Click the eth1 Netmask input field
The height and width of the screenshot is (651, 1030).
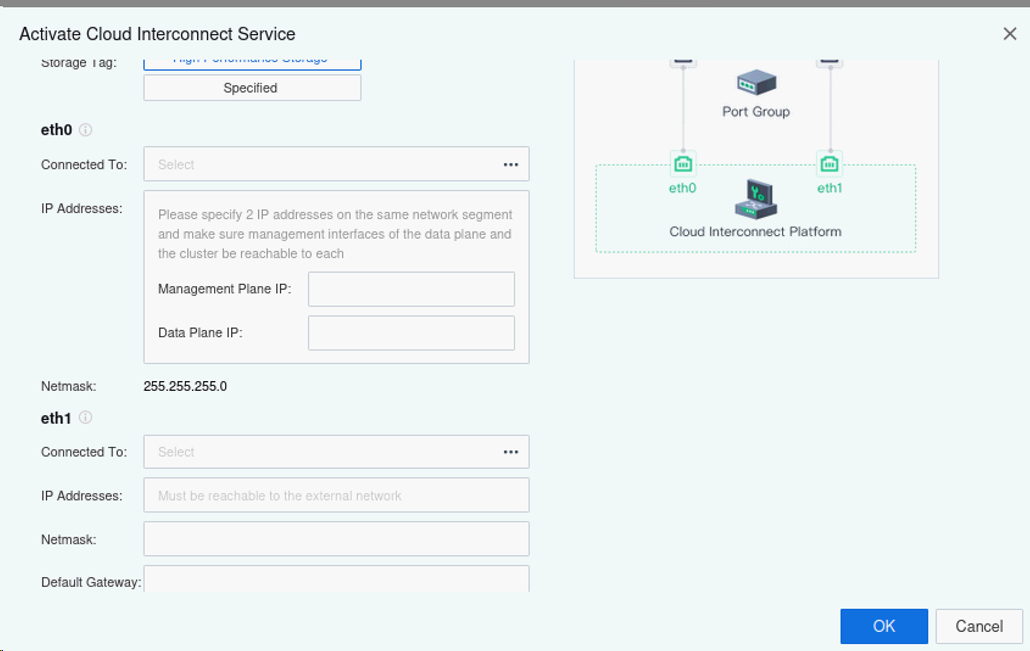pyautogui.click(x=336, y=538)
